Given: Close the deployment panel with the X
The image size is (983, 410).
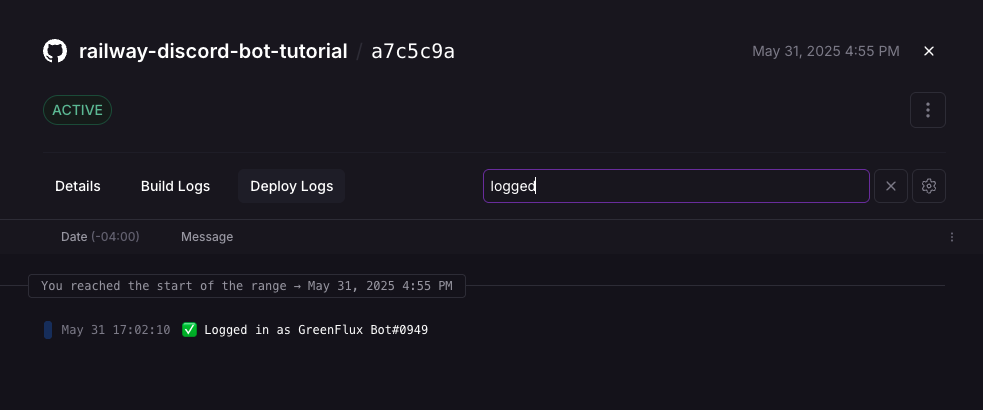Looking at the screenshot, I should [929, 51].
